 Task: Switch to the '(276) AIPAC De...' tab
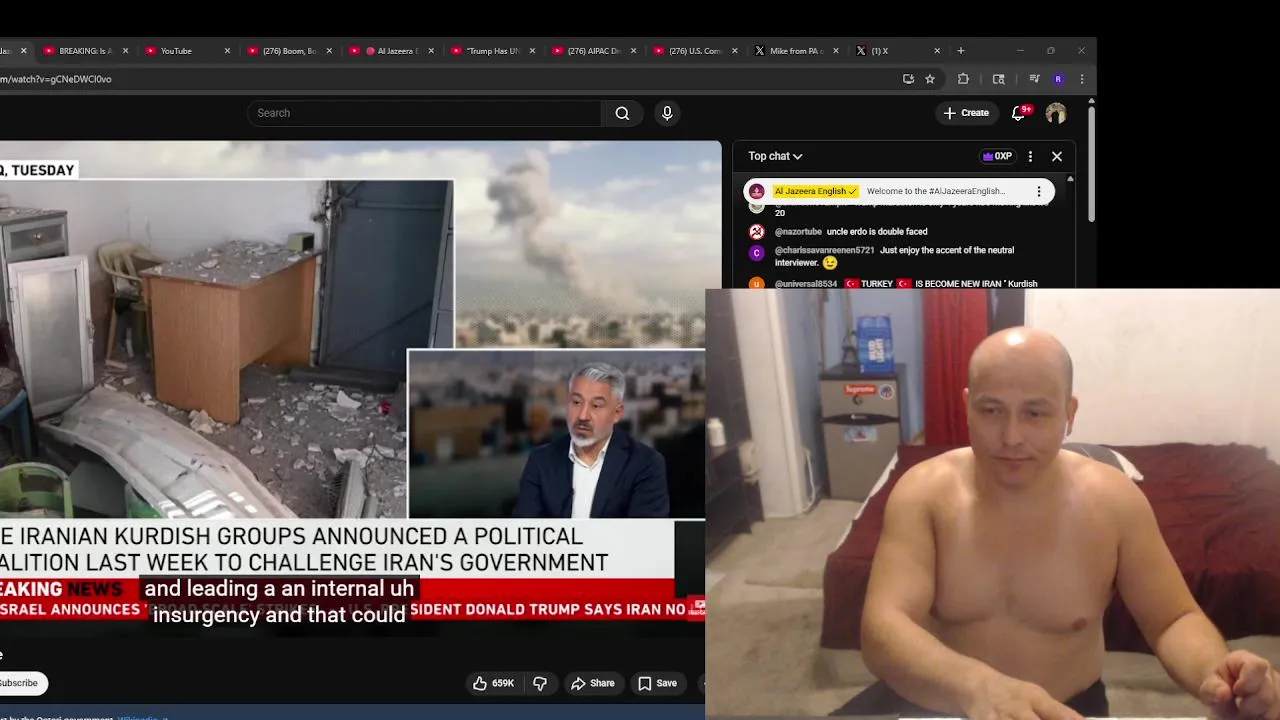[x=593, y=51]
